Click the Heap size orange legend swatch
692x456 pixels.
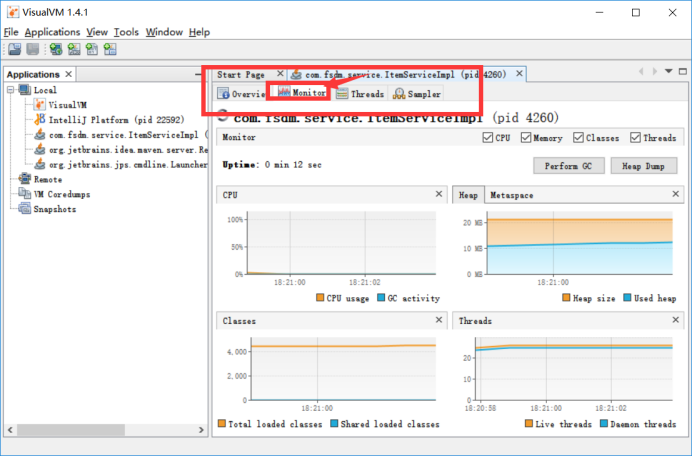(x=566, y=298)
